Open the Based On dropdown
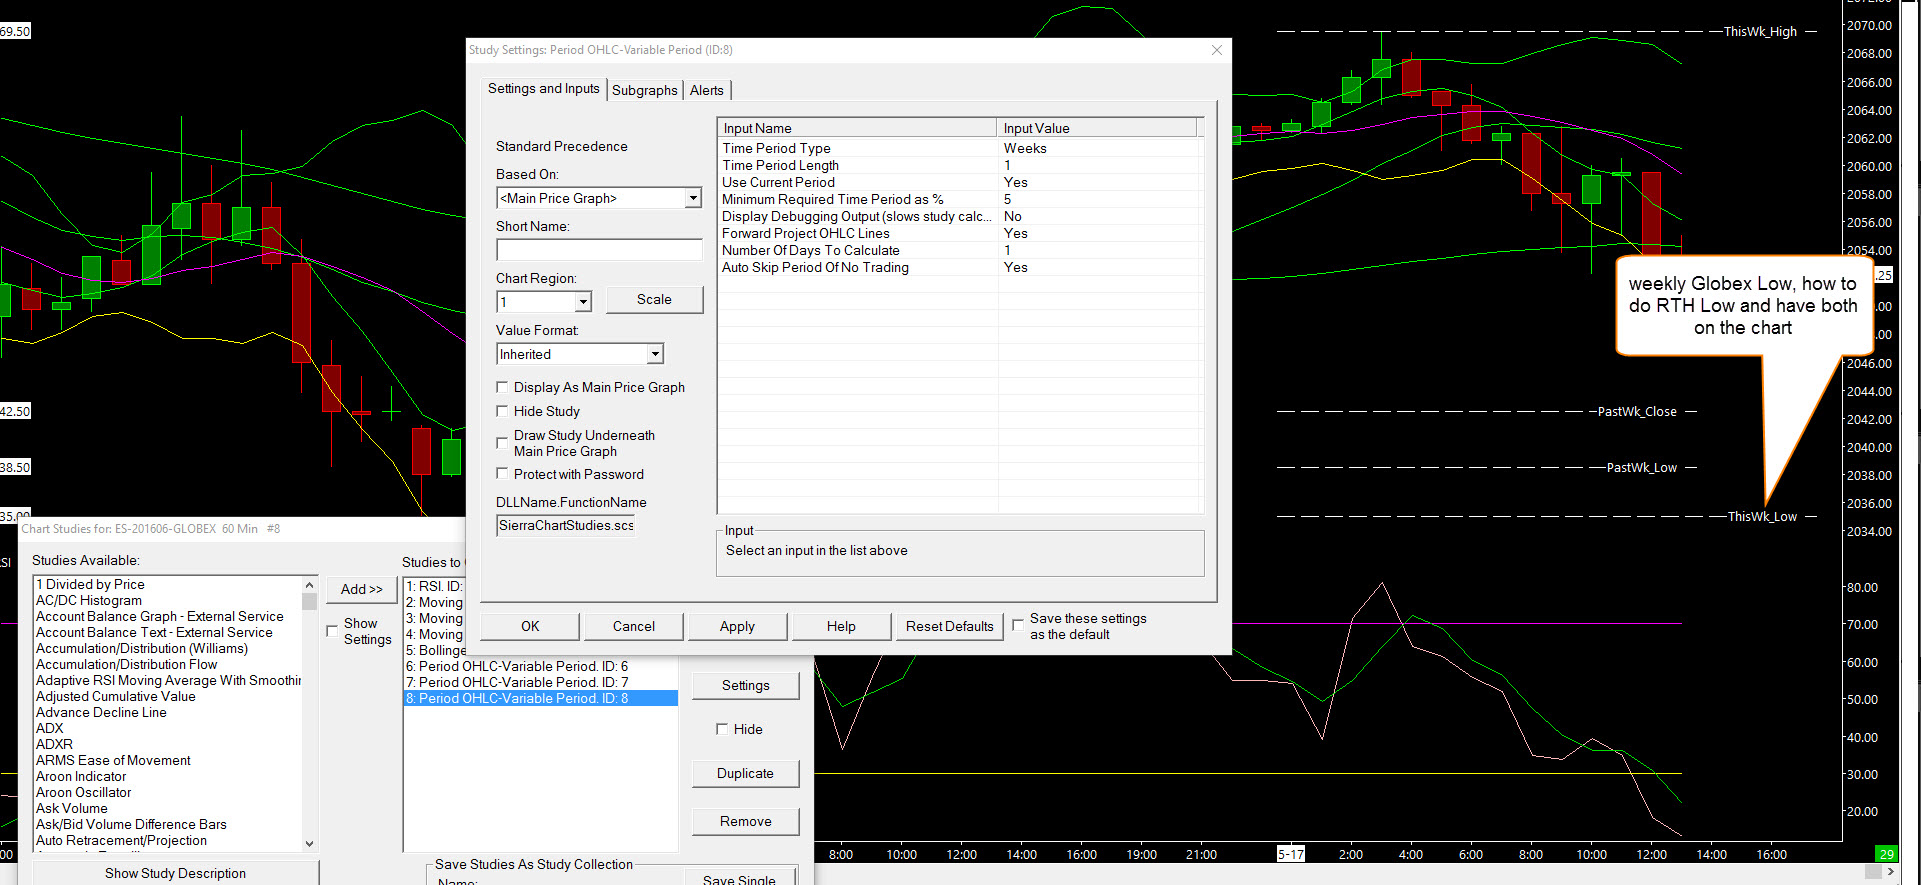The image size is (1921, 885). pos(692,198)
